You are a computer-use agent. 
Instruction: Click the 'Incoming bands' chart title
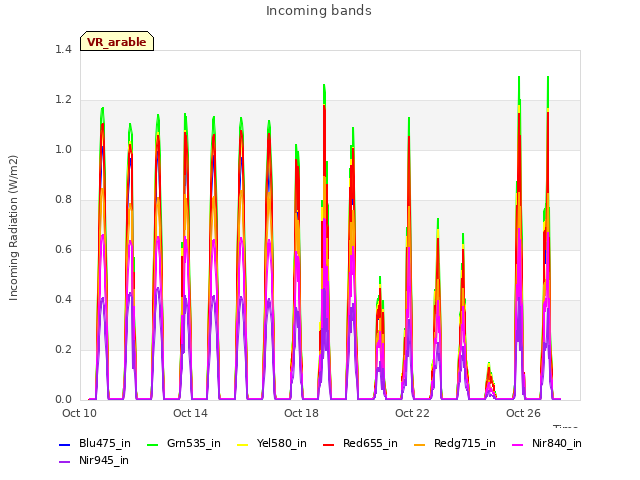(319, 11)
